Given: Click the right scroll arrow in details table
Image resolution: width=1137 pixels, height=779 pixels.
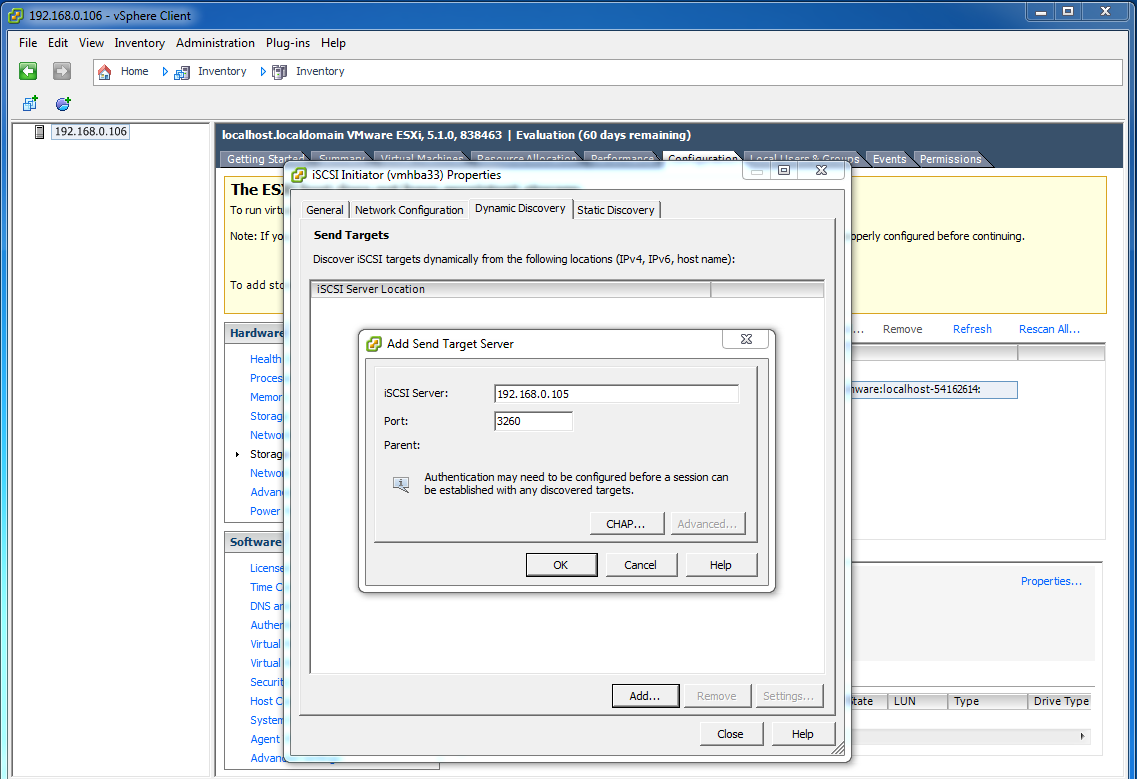Looking at the screenshot, I should (1083, 736).
